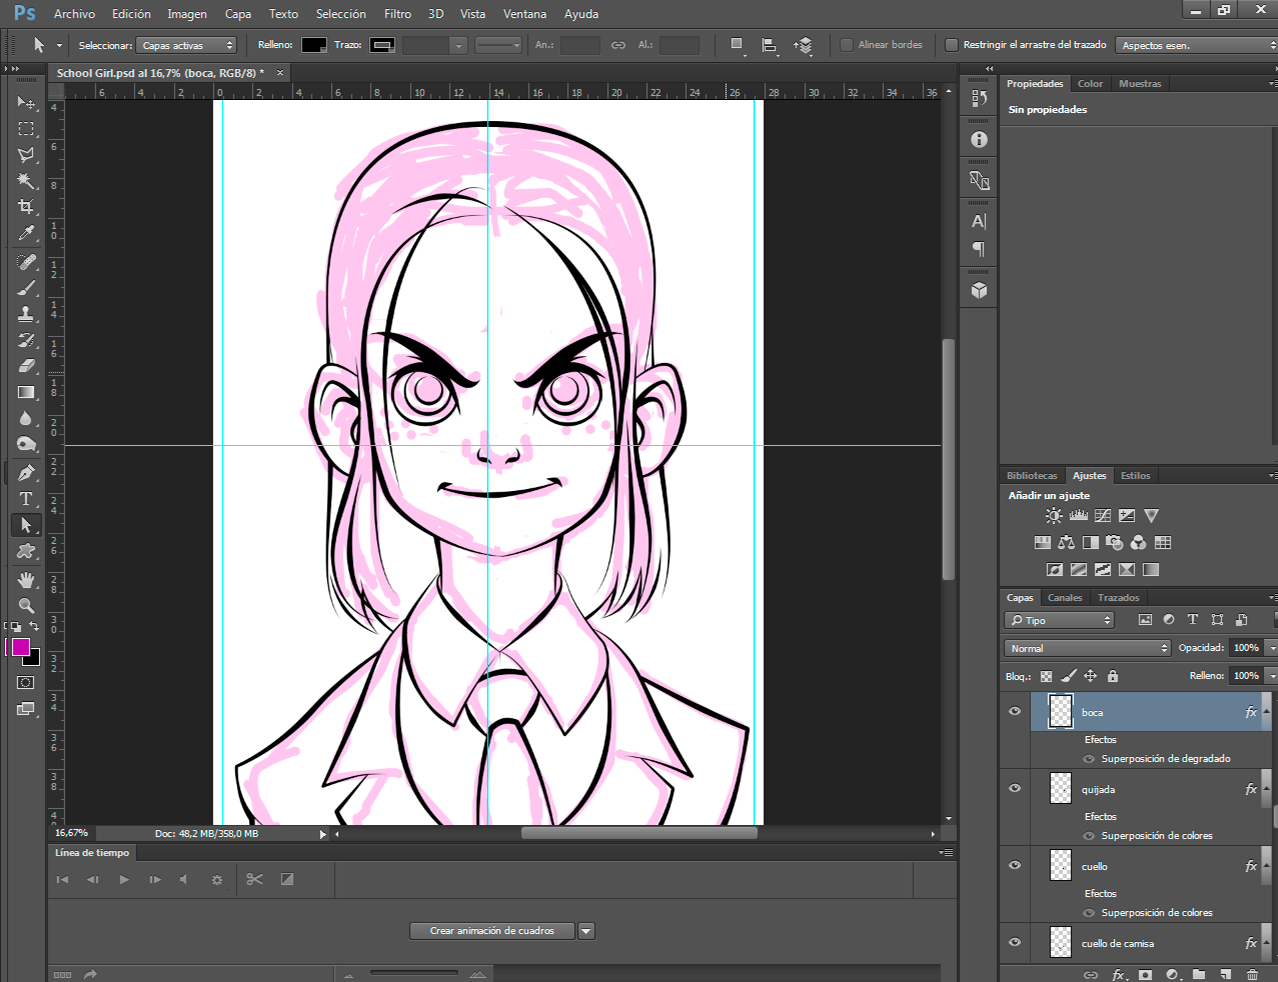This screenshot has width=1278, height=982.
Task: Open dropdown arrow beside Crear animación de cuadros
Action: [587, 931]
